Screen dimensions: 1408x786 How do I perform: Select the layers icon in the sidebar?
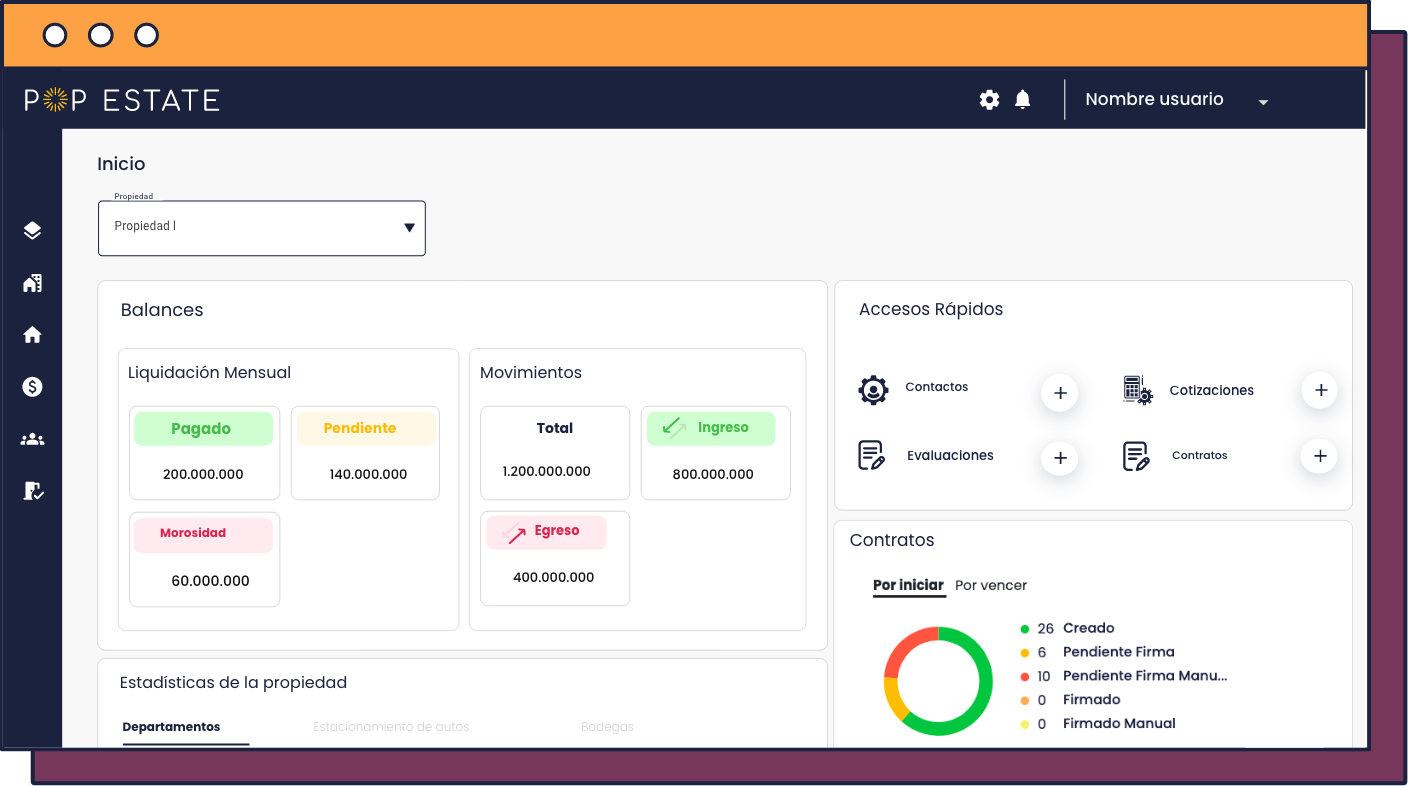click(32, 229)
